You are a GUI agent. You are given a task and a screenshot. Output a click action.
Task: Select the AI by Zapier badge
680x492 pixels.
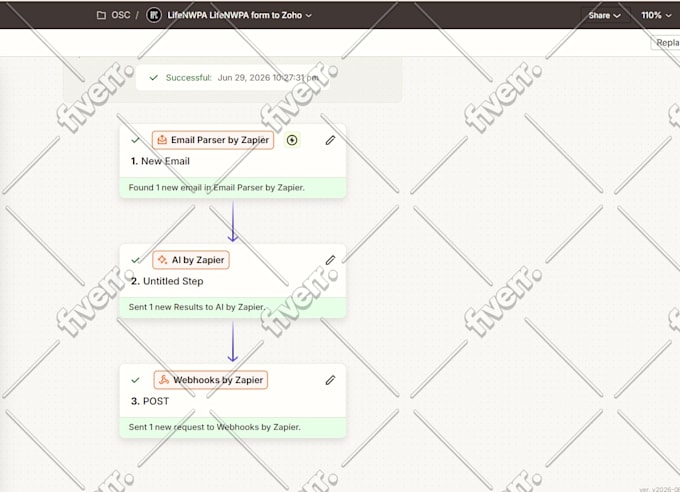[191, 260]
